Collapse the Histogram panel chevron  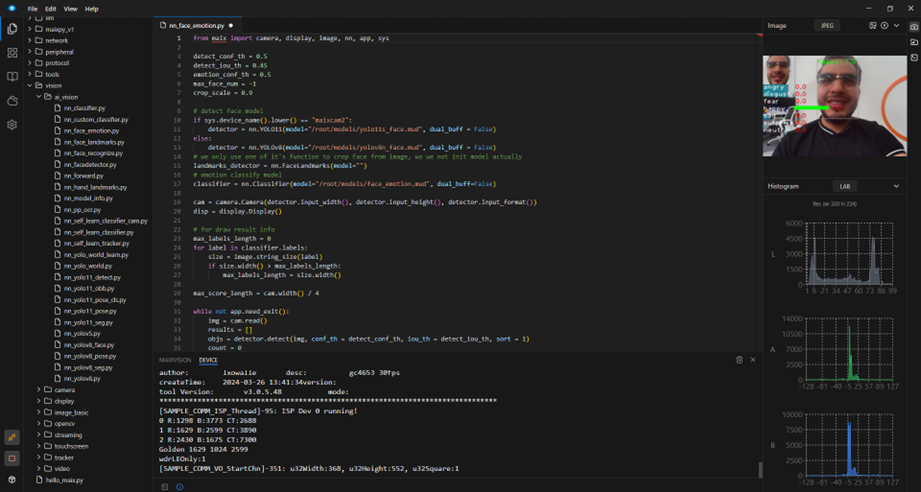point(896,186)
